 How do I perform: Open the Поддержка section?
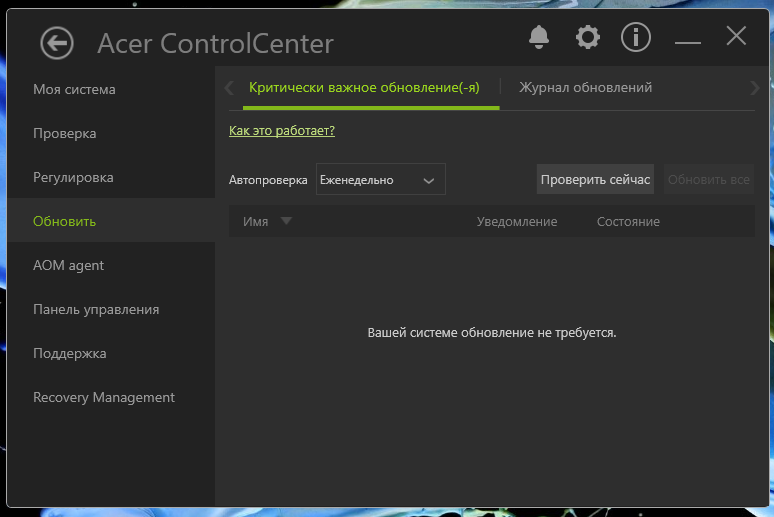pos(111,353)
